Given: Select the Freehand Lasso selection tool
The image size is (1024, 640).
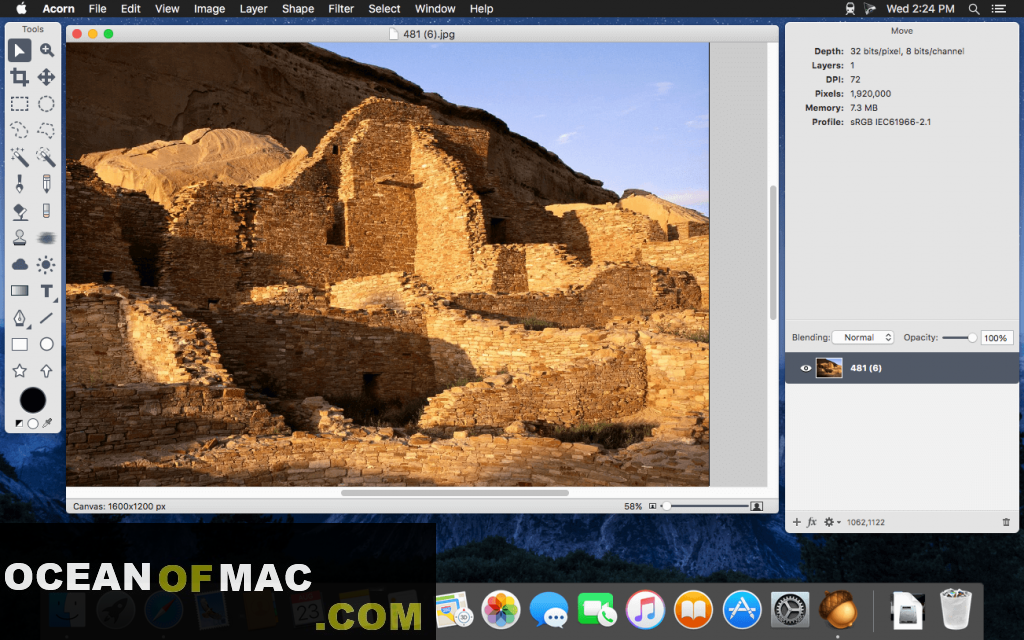Looking at the screenshot, I should (20, 131).
